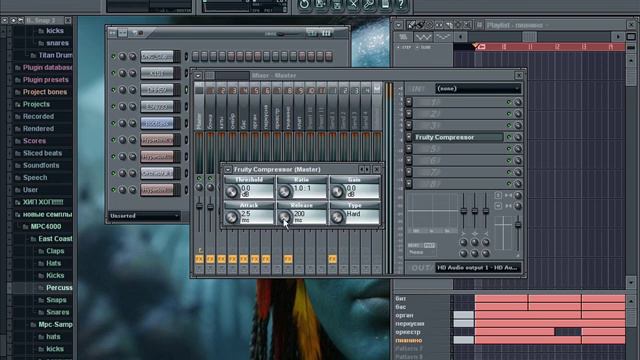This screenshot has width=640, height=360.
Task: Click the wrench tool icon in top toolbar
Action: coord(369,4)
